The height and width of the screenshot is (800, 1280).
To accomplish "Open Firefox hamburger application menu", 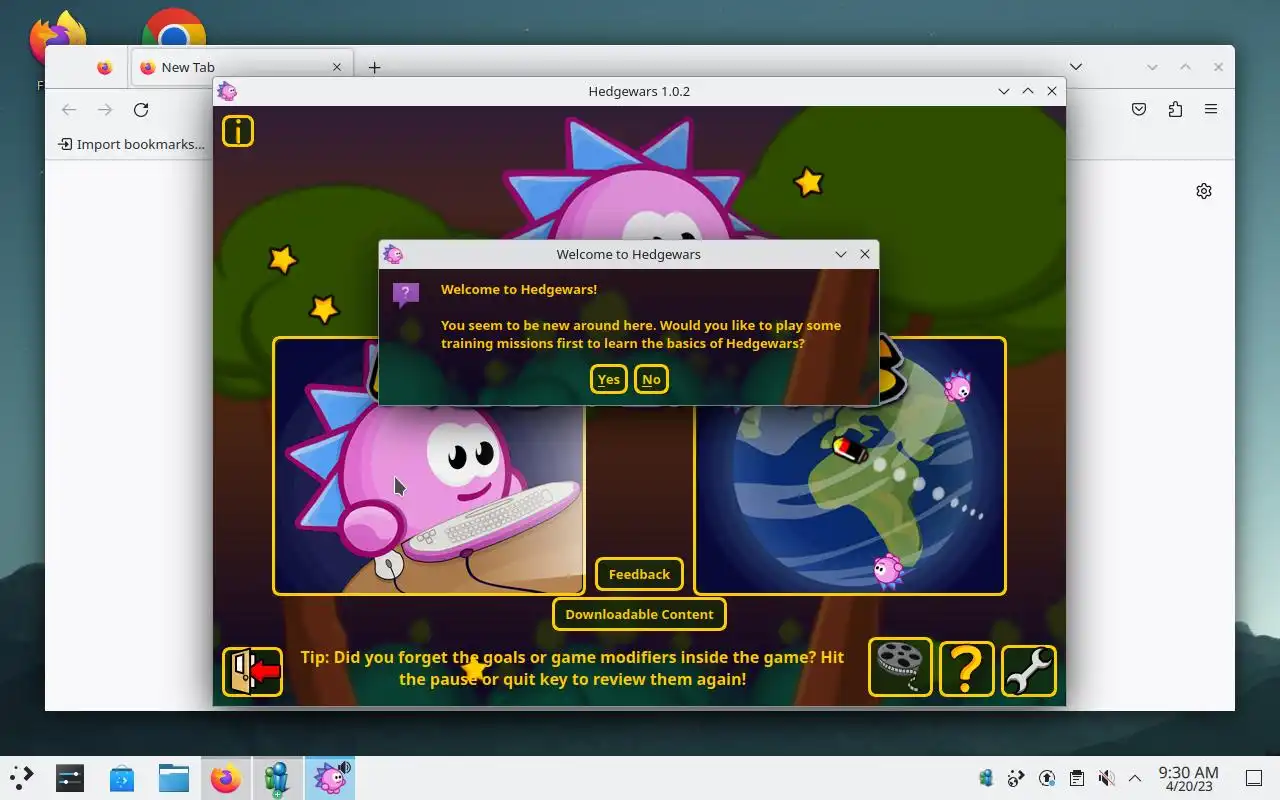I will click(1211, 109).
